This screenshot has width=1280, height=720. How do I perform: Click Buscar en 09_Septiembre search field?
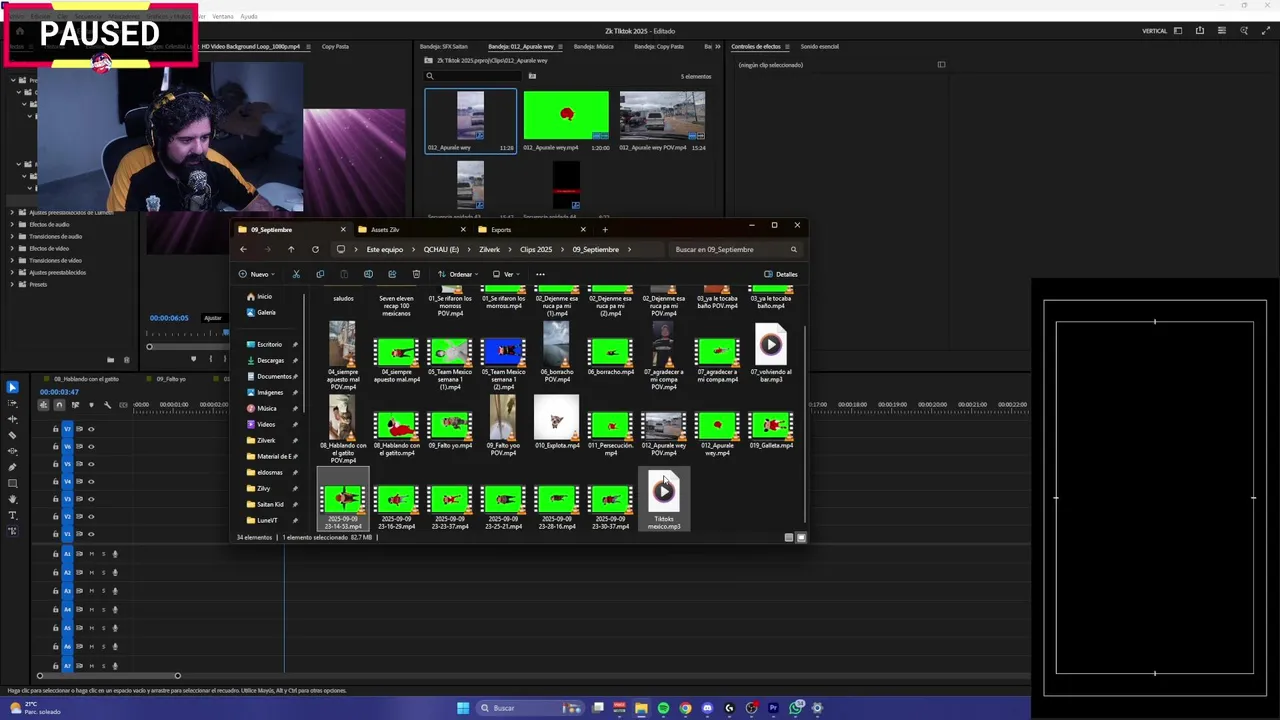735,249
